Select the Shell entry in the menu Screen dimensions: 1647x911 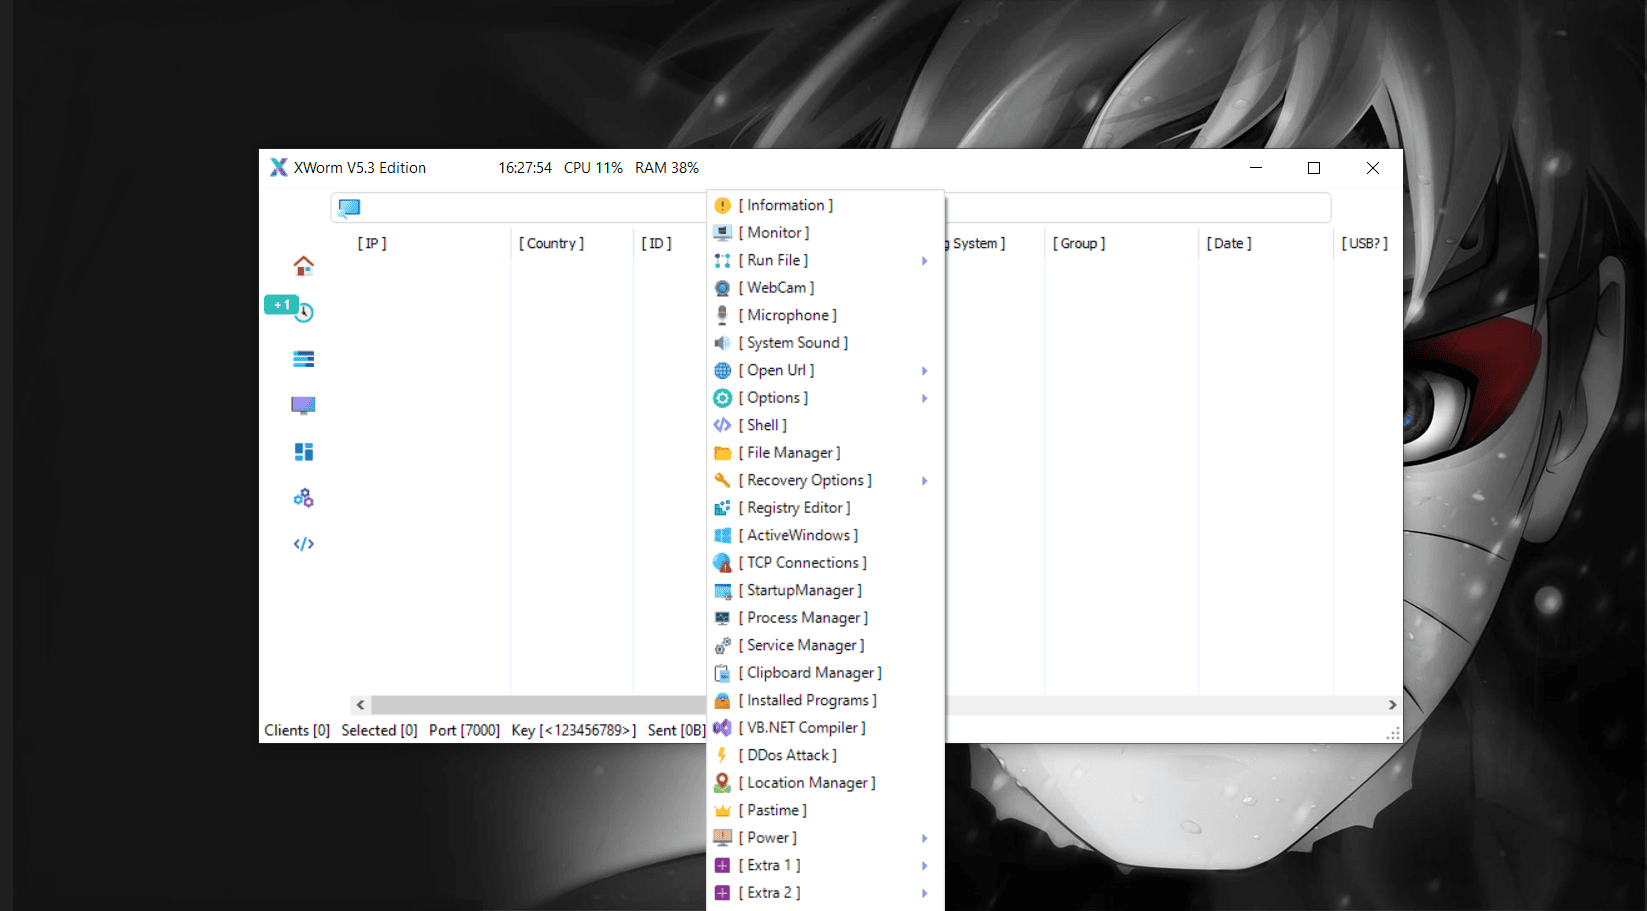(x=763, y=424)
